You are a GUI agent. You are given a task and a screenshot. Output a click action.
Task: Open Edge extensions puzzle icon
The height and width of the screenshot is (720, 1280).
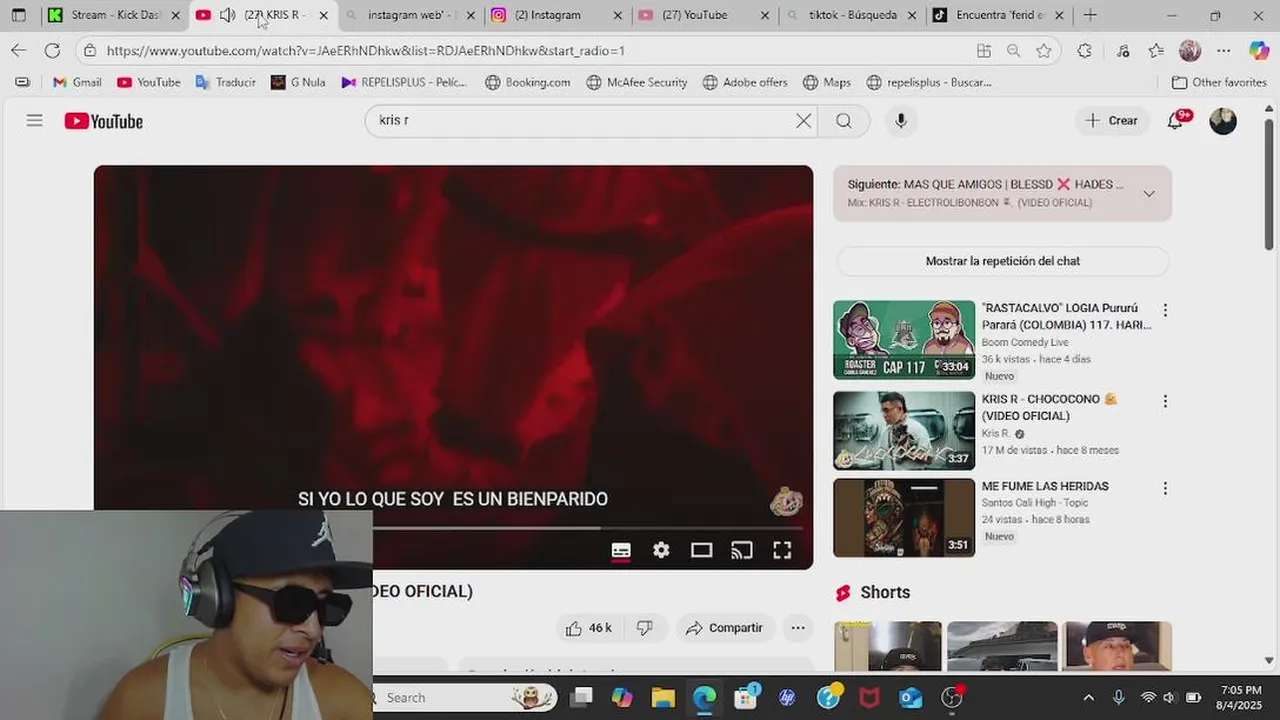pos(1085,50)
